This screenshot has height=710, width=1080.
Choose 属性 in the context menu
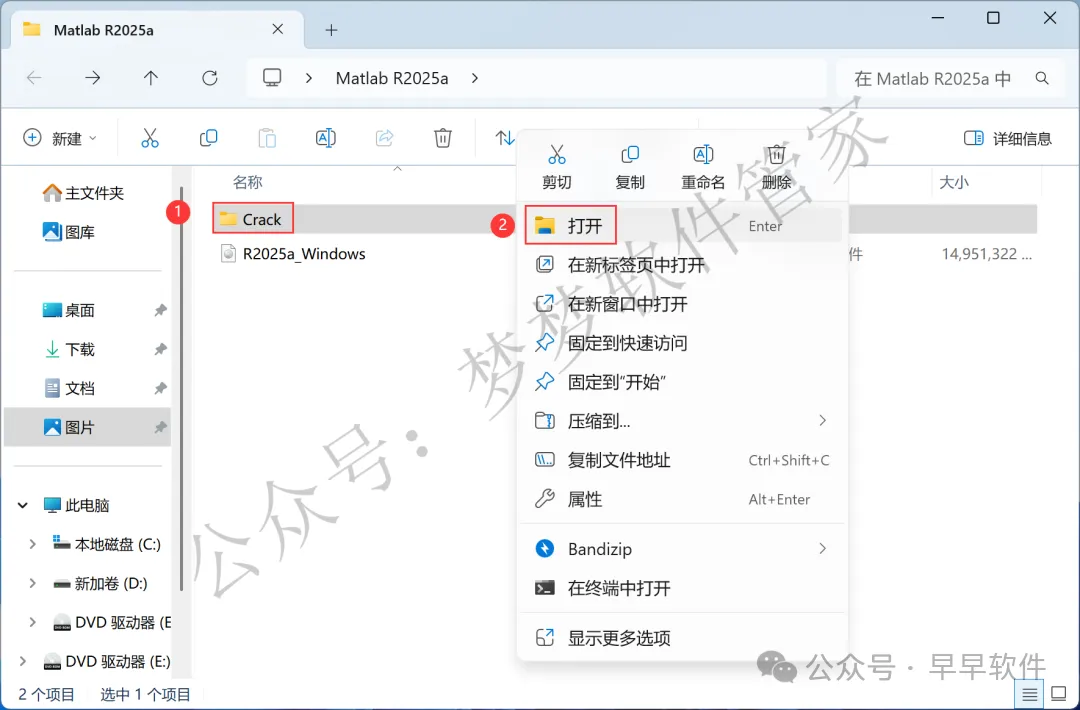tap(681, 499)
